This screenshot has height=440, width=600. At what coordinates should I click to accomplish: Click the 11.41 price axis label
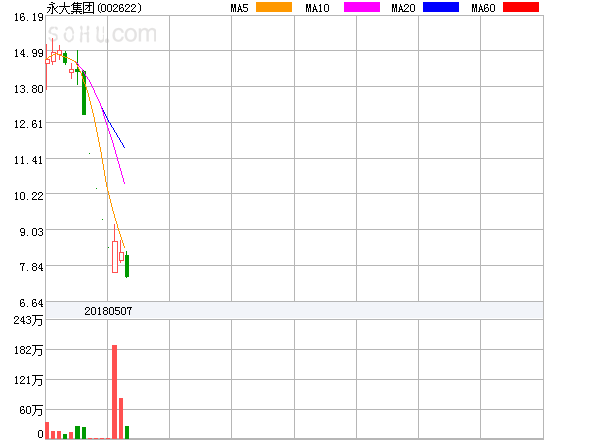(x=29, y=160)
